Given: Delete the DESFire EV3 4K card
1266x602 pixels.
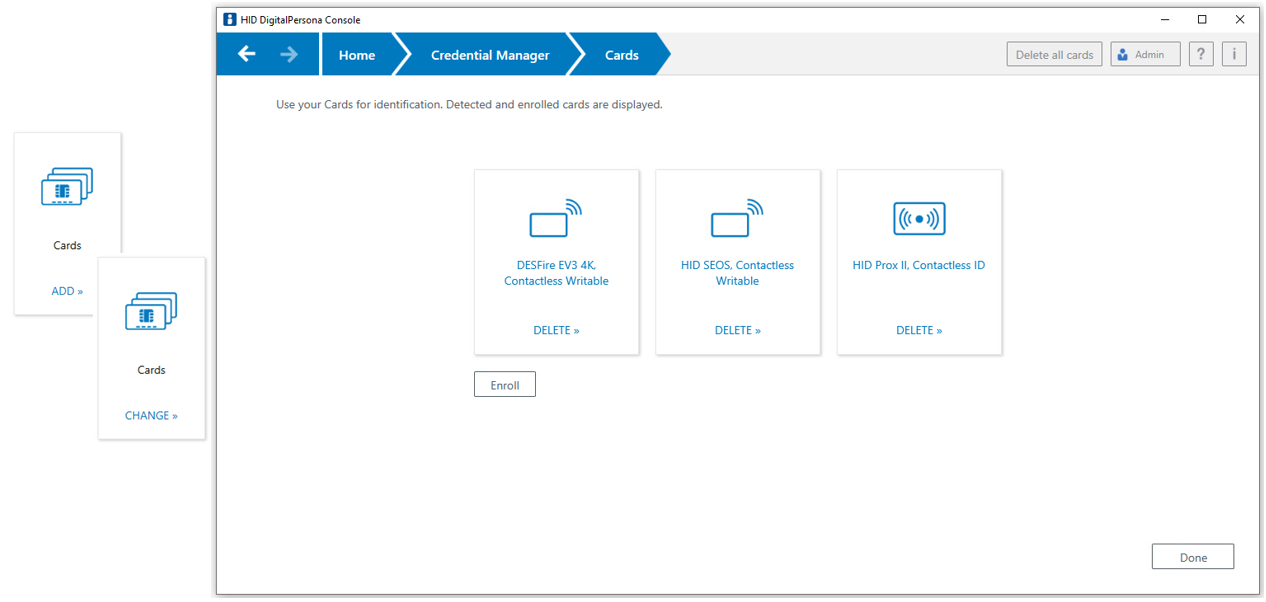Looking at the screenshot, I should [556, 330].
